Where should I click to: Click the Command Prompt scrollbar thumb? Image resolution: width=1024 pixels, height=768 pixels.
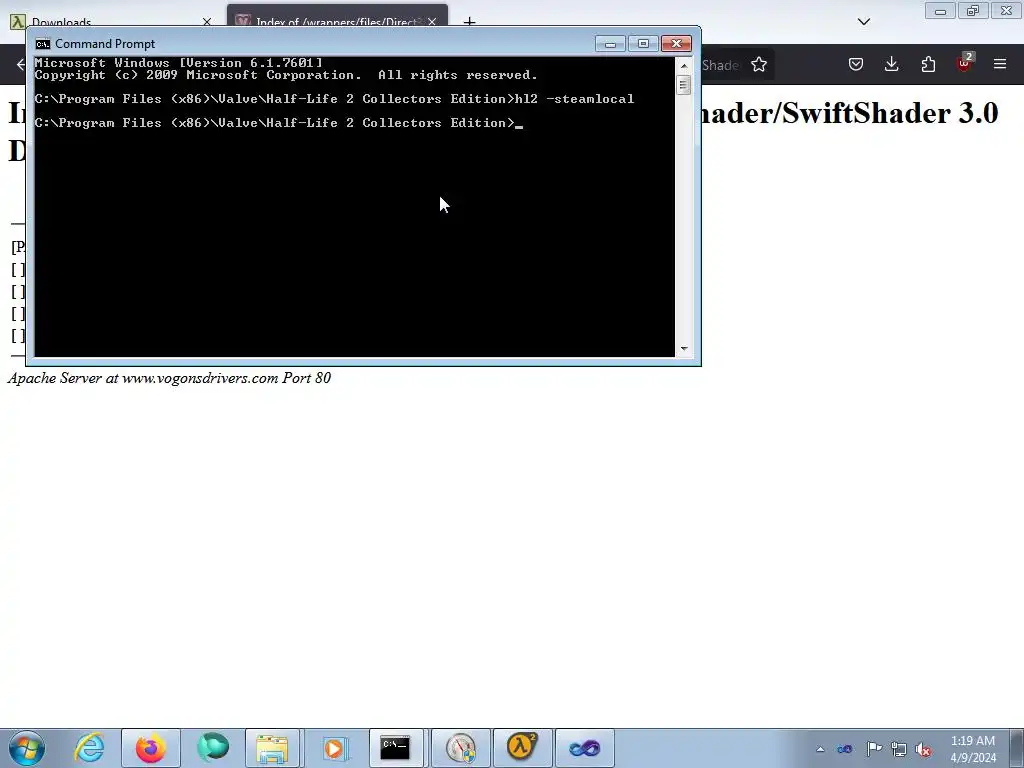[x=684, y=85]
